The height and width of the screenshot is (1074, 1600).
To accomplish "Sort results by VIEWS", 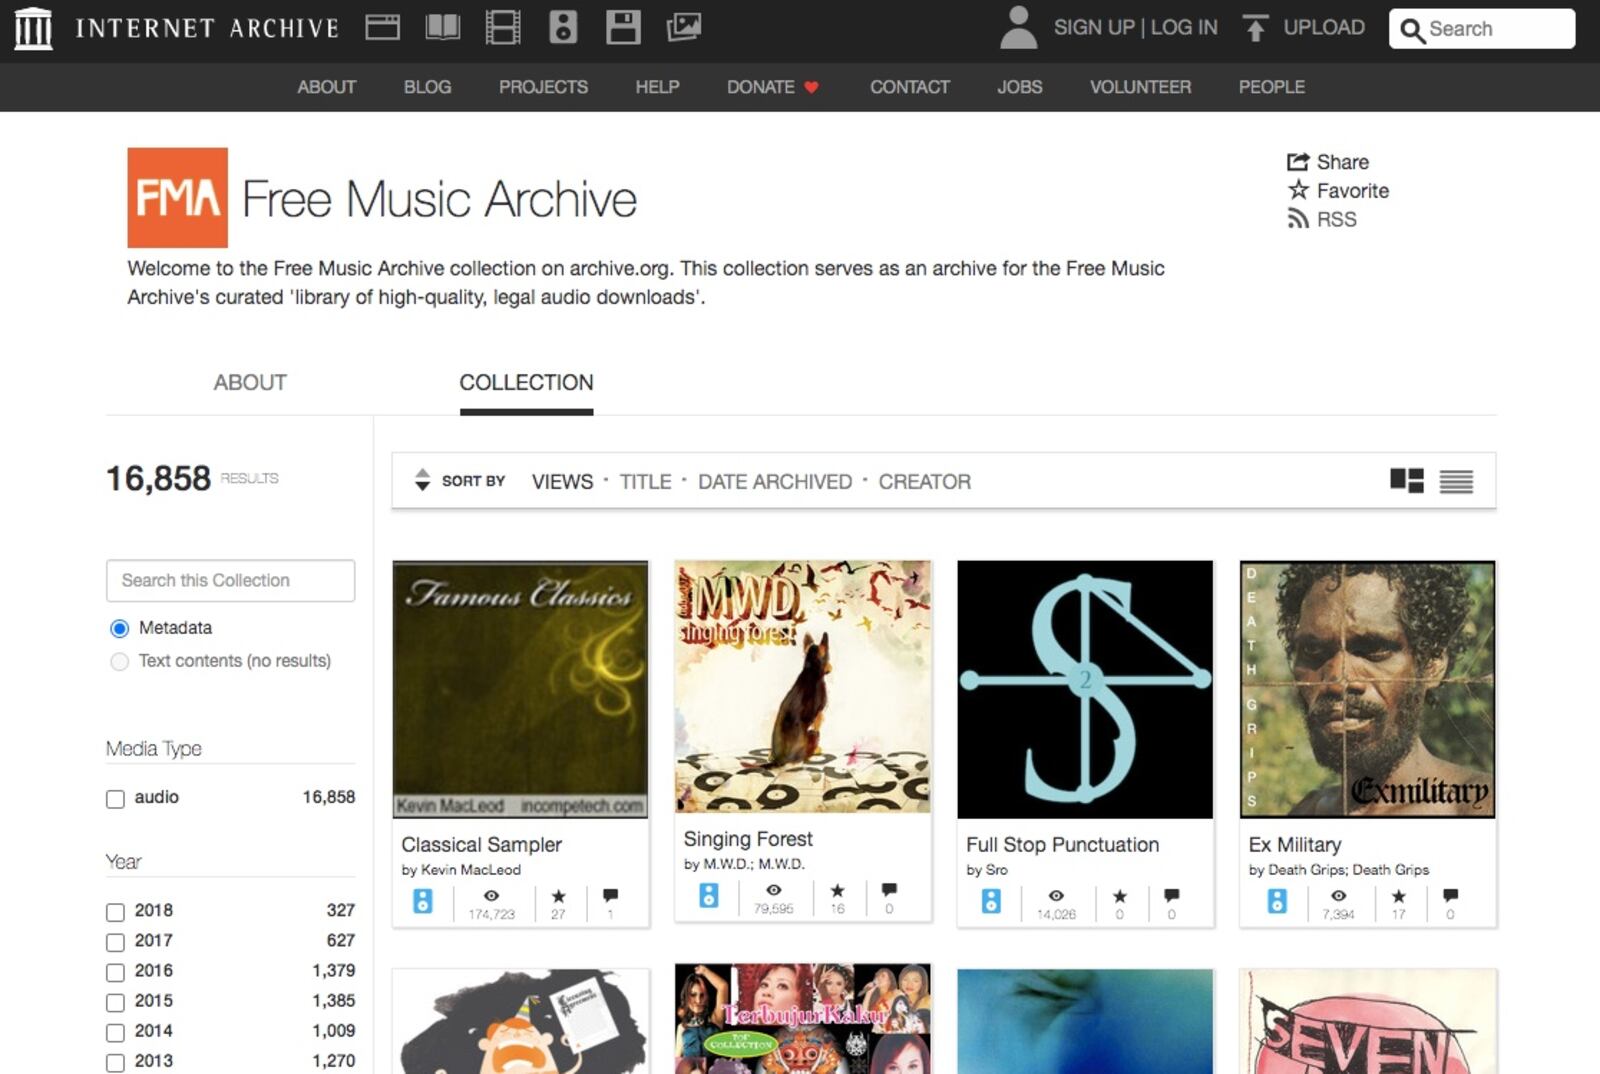I will pyautogui.click(x=562, y=482).
